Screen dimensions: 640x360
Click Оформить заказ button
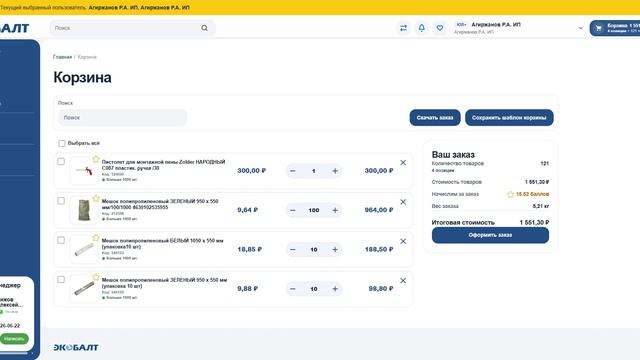pyautogui.click(x=490, y=235)
